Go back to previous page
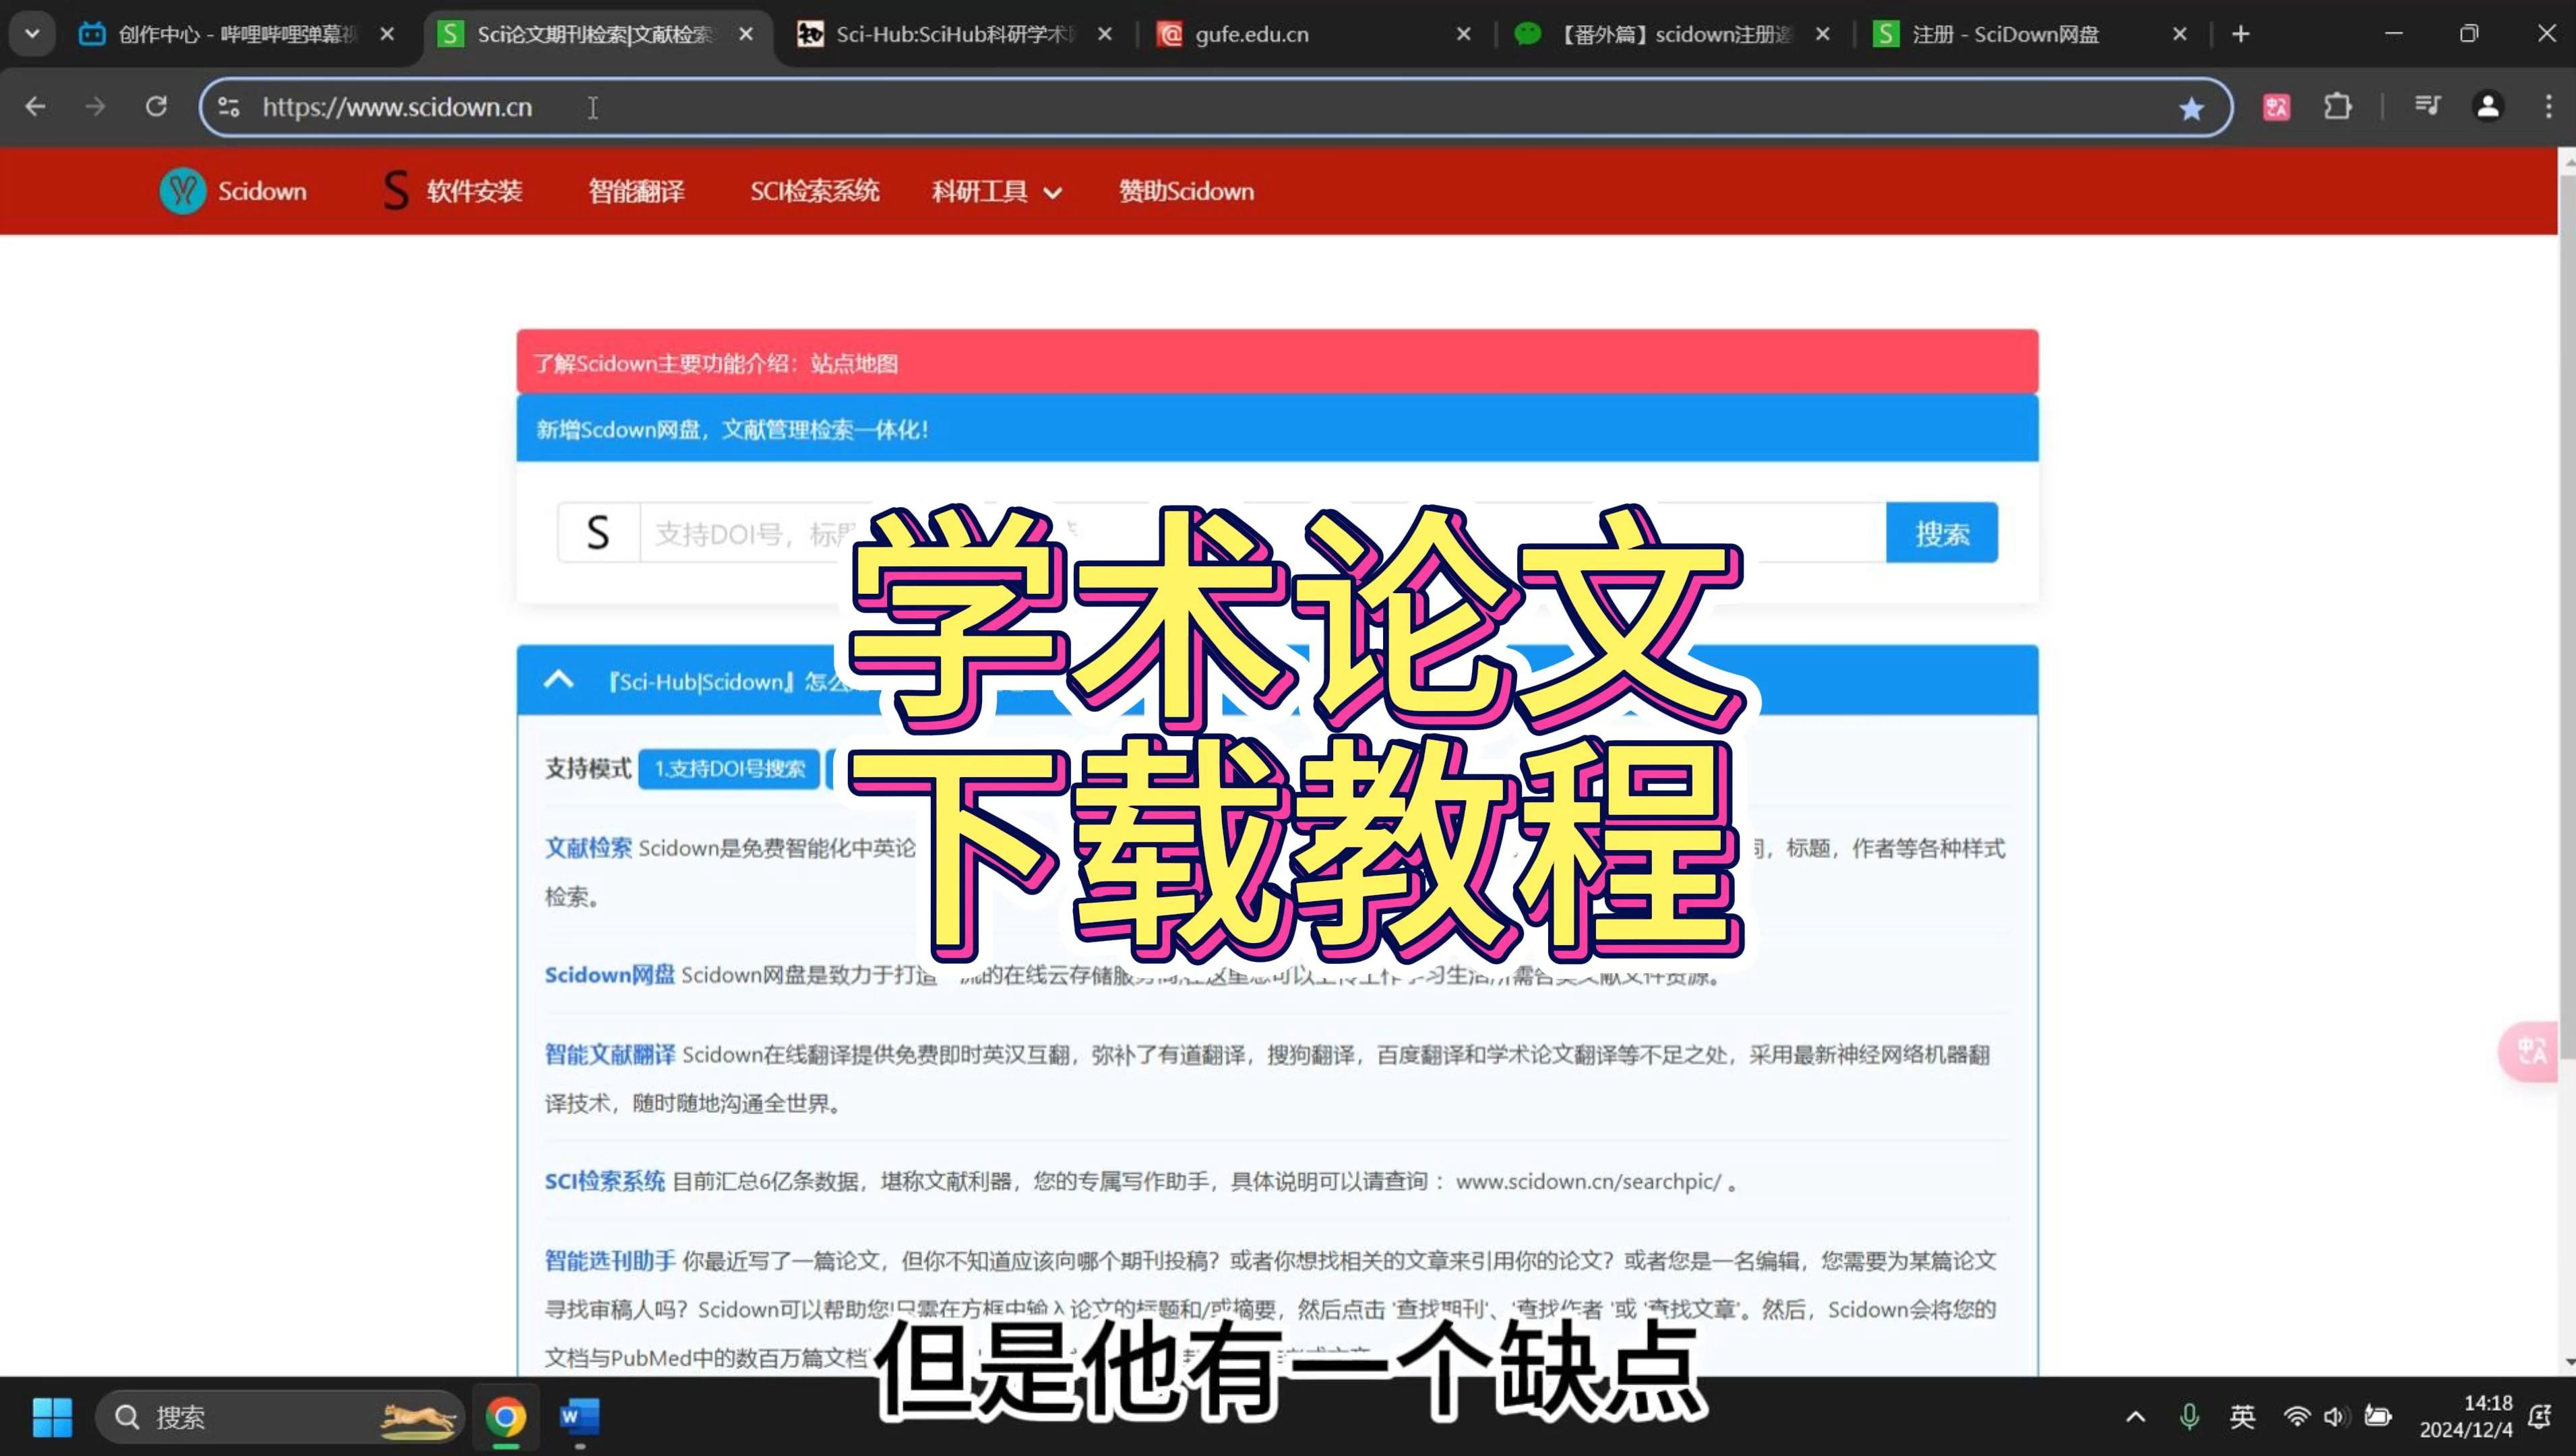The height and width of the screenshot is (1456, 2576). 35,106
